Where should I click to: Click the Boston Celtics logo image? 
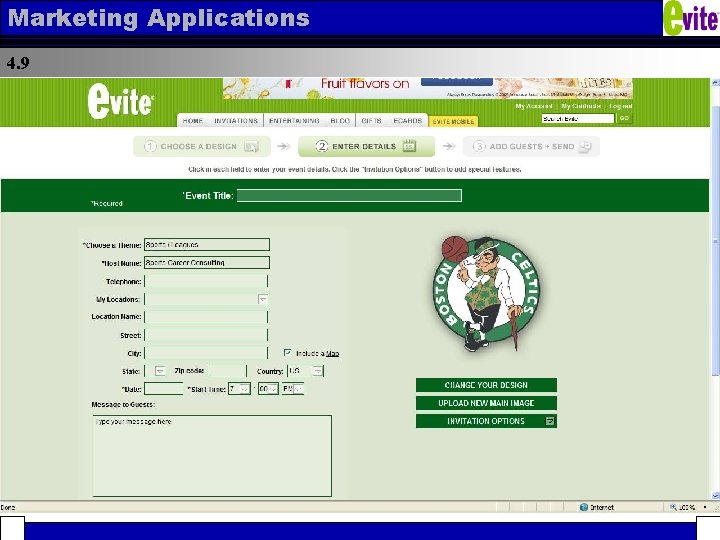pos(486,294)
